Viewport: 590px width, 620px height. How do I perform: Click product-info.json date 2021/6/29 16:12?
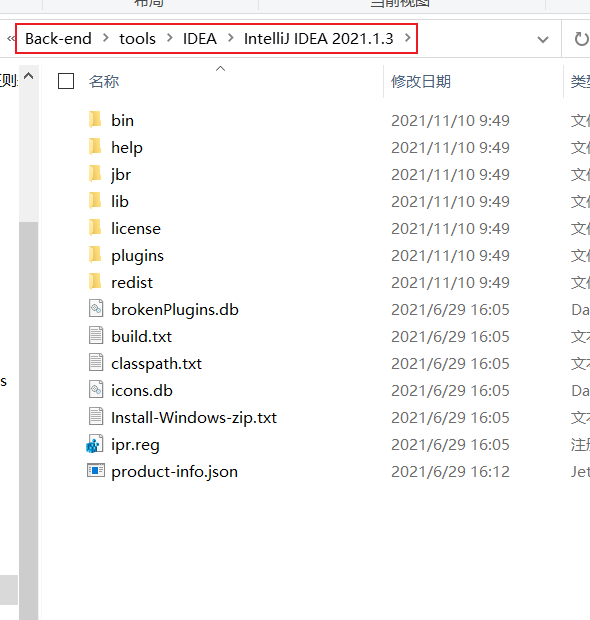[450, 471]
